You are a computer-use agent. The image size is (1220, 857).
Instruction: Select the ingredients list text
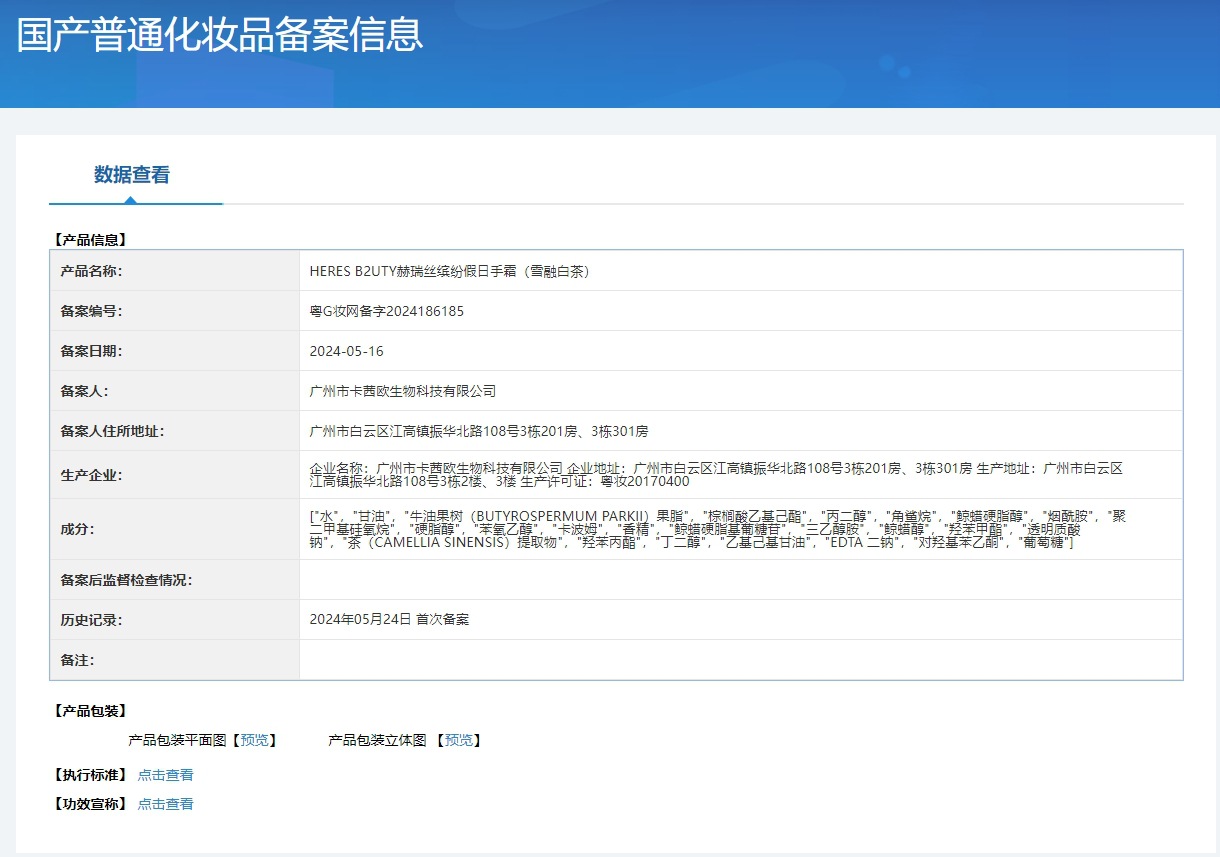coord(718,529)
